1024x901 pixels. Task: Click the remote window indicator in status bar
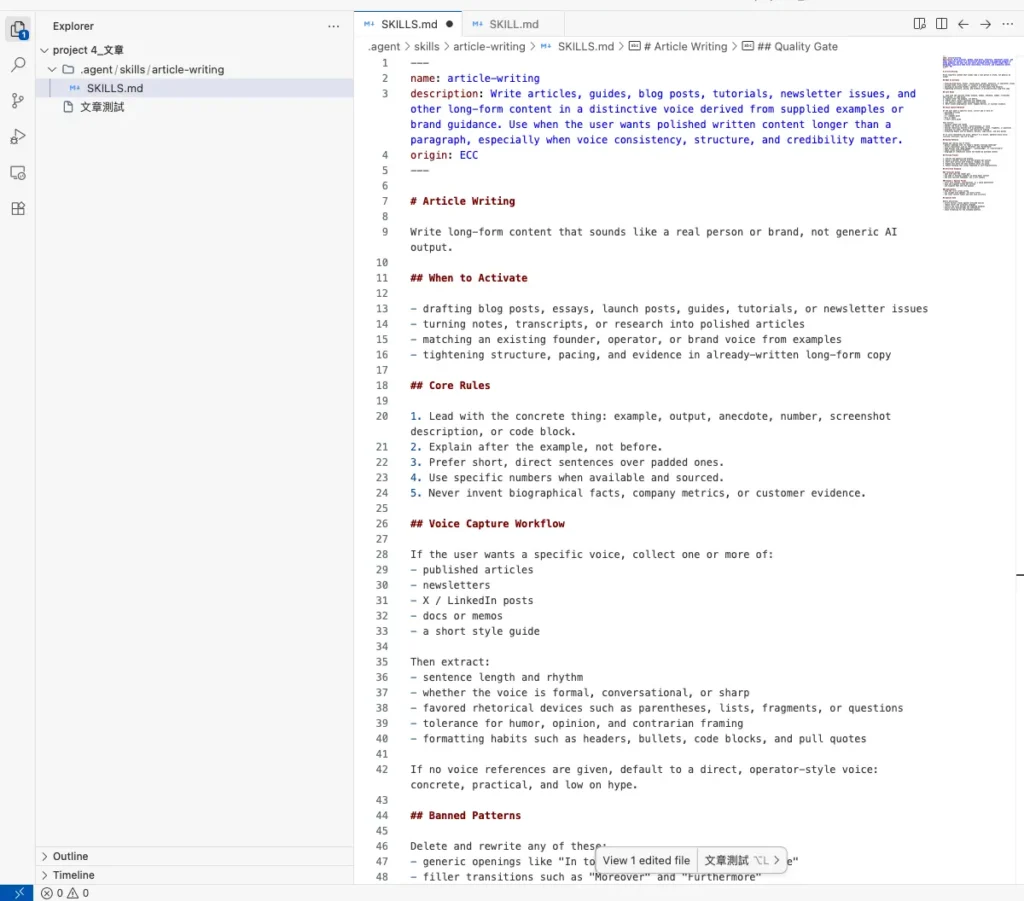17,893
